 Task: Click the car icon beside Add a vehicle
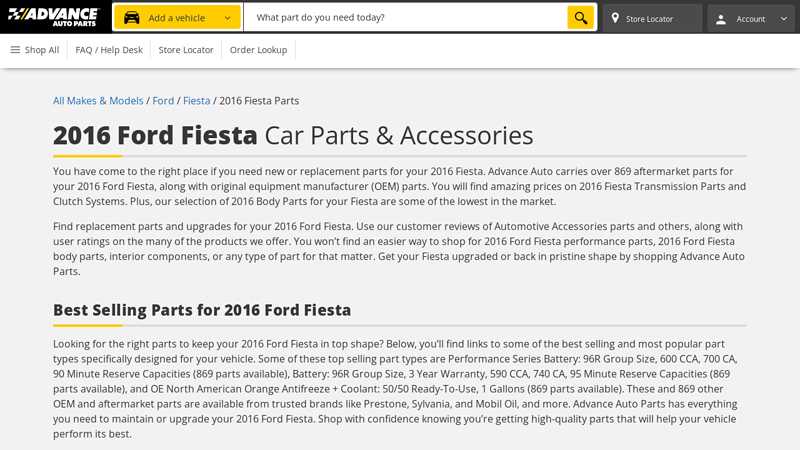(x=131, y=18)
